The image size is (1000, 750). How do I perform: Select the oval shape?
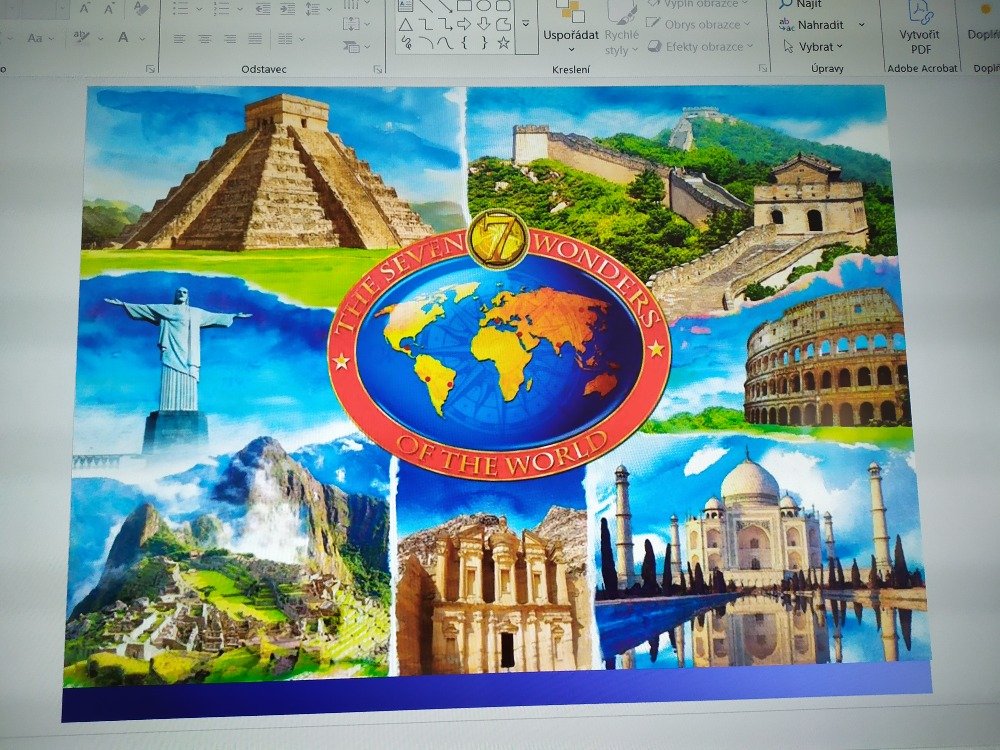click(483, 6)
